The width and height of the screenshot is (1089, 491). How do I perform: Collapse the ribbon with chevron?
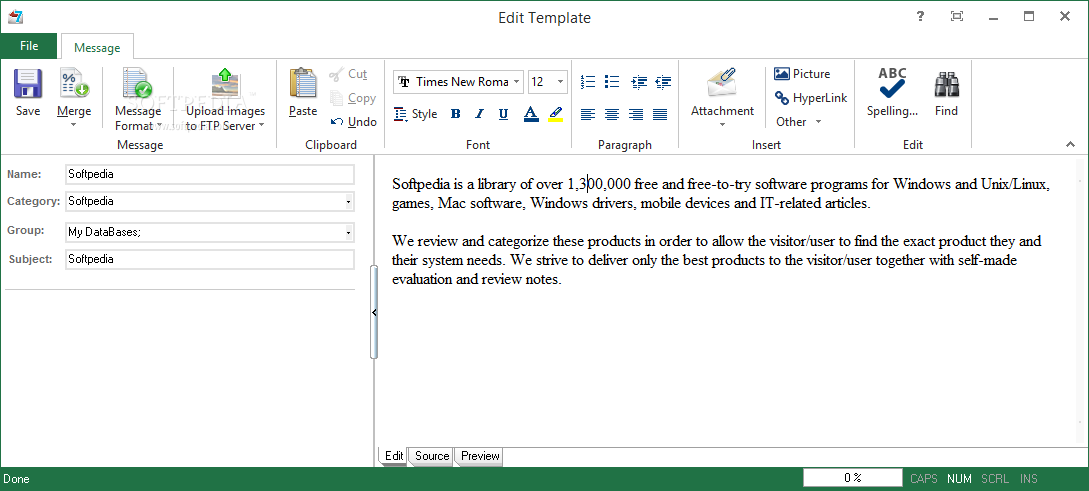click(1070, 144)
